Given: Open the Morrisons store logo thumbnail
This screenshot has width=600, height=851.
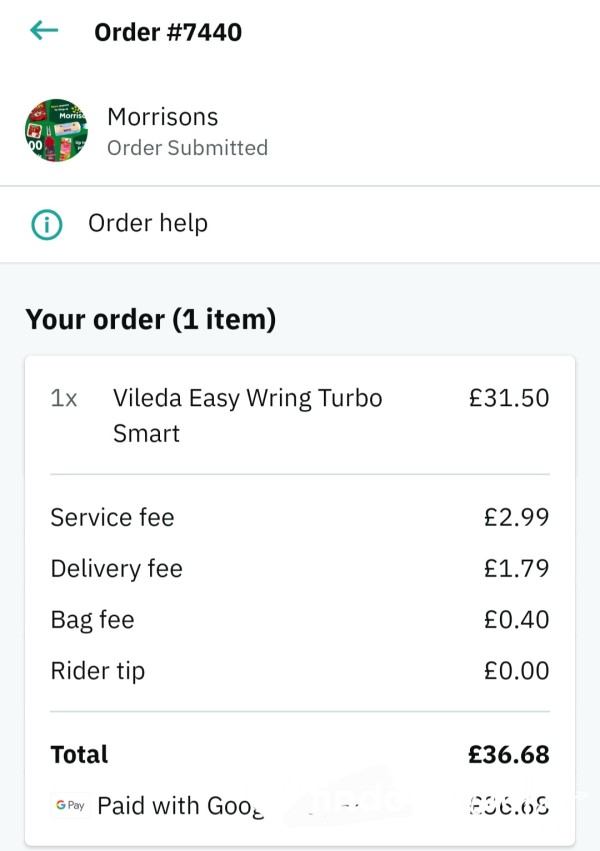Looking at the screenshot, I should point(56,130).
